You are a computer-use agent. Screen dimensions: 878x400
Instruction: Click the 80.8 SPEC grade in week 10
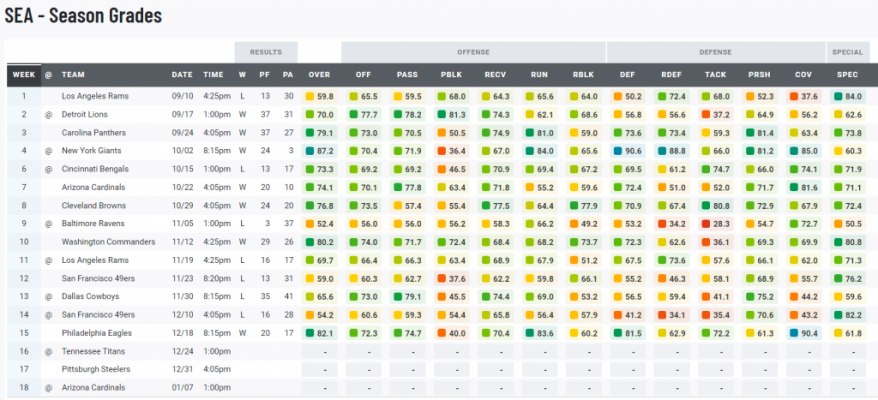[847, 242]
